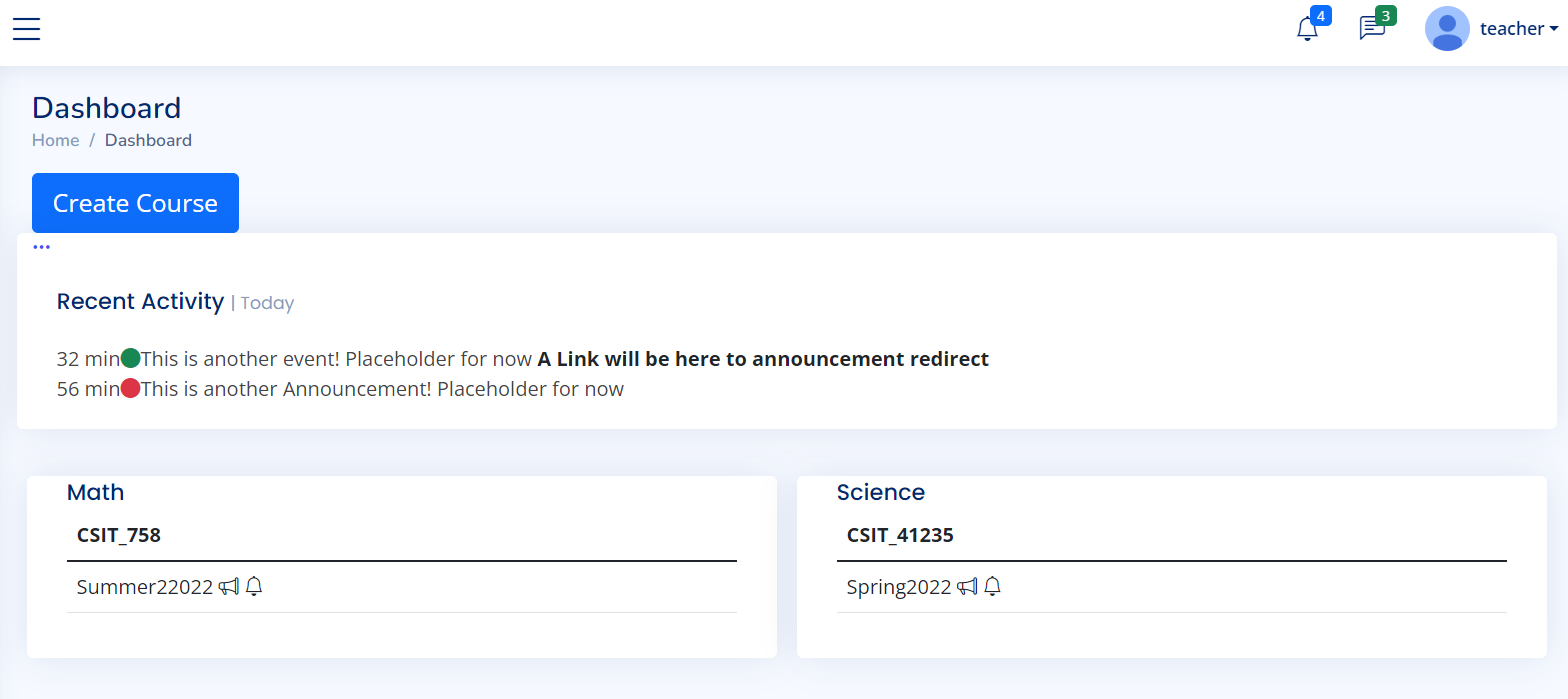The width and height of the screenshot is (1568, 699).
Task: Click the Dashboard breadcrumb item
Action: [148, 140]
